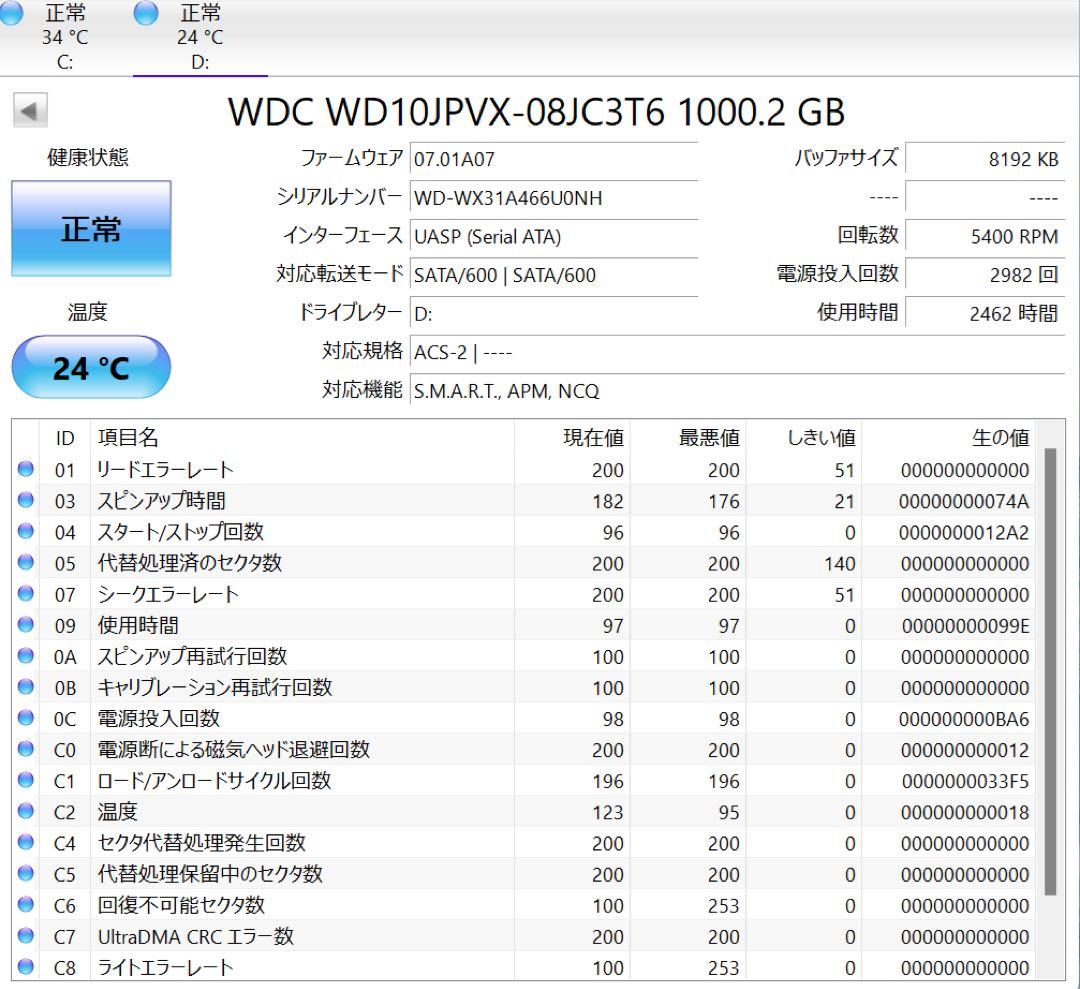The height and width of the screenshot is (989, 1080).
Task: Click the status icon for row C0 磁気ヘッド退避回数
Action: pos(25,749)
